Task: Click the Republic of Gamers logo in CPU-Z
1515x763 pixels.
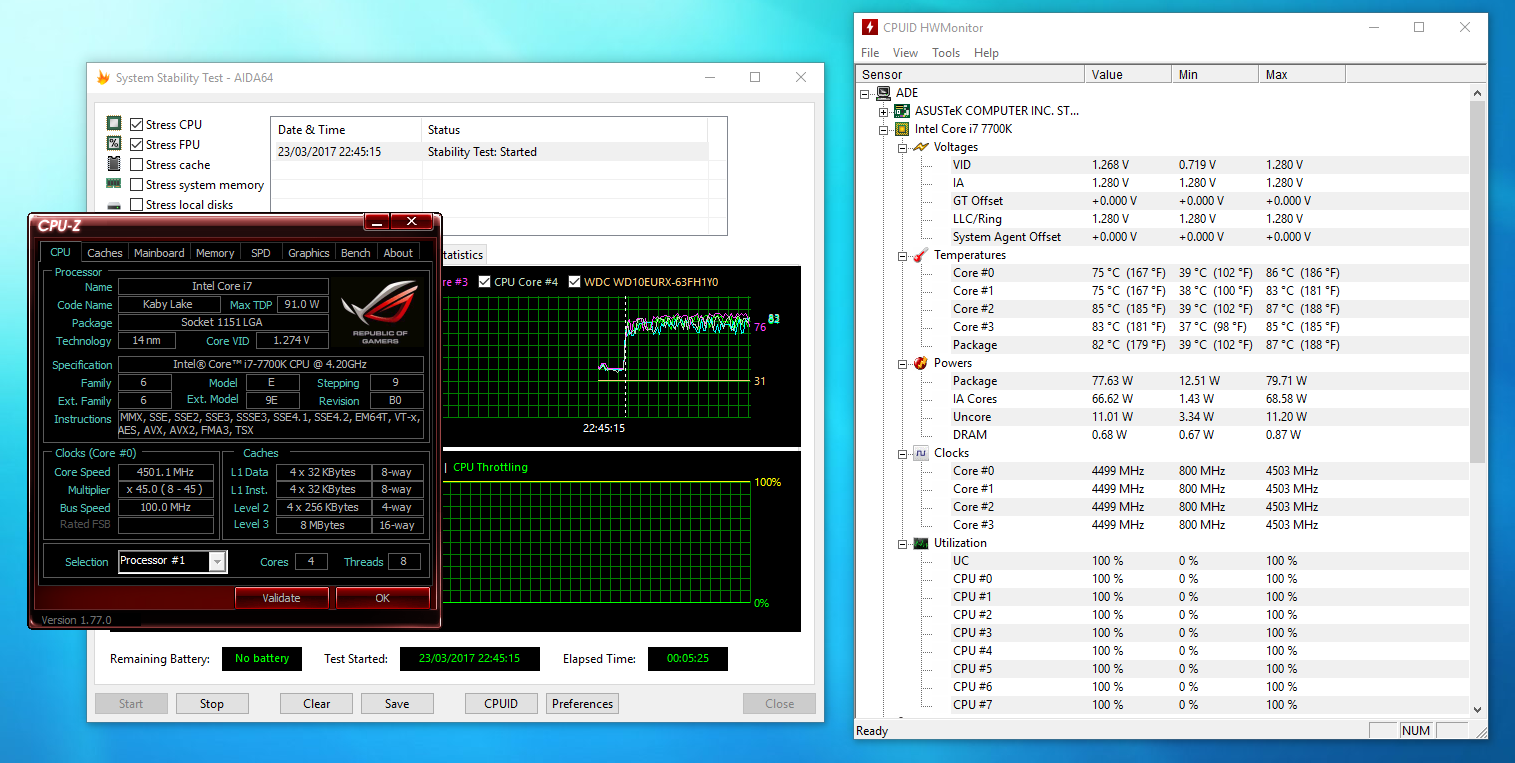Action: (x=381, y=312)
